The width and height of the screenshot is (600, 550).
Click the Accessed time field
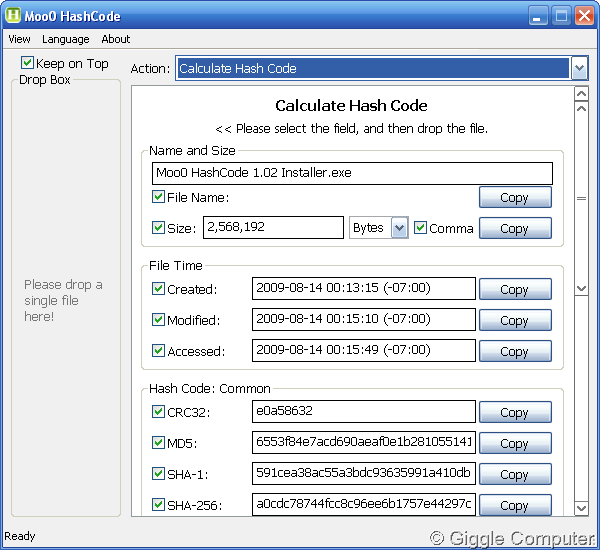point(364,351)
